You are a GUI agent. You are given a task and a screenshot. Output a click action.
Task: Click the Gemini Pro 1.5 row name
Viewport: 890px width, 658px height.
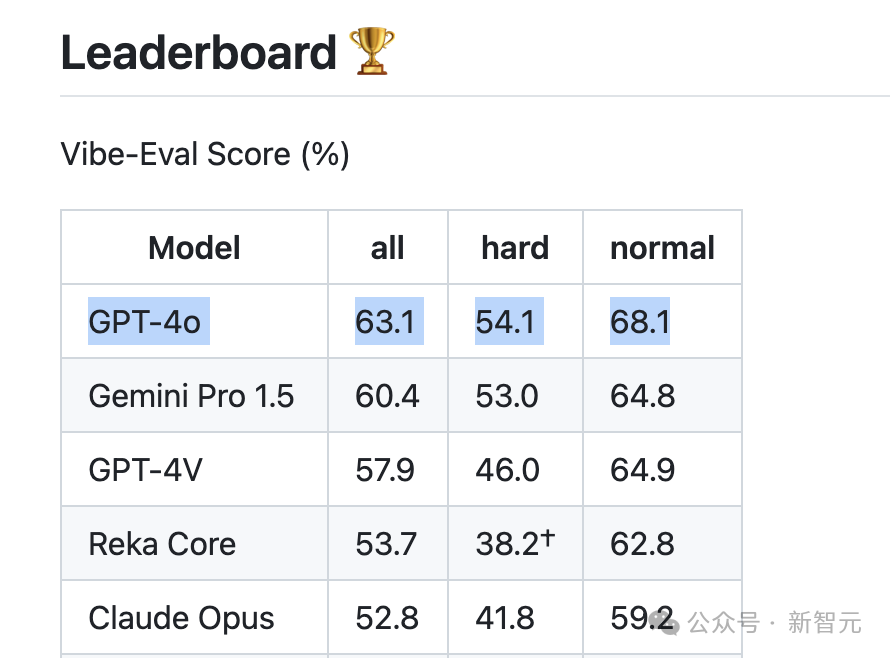tap(191, 396)
